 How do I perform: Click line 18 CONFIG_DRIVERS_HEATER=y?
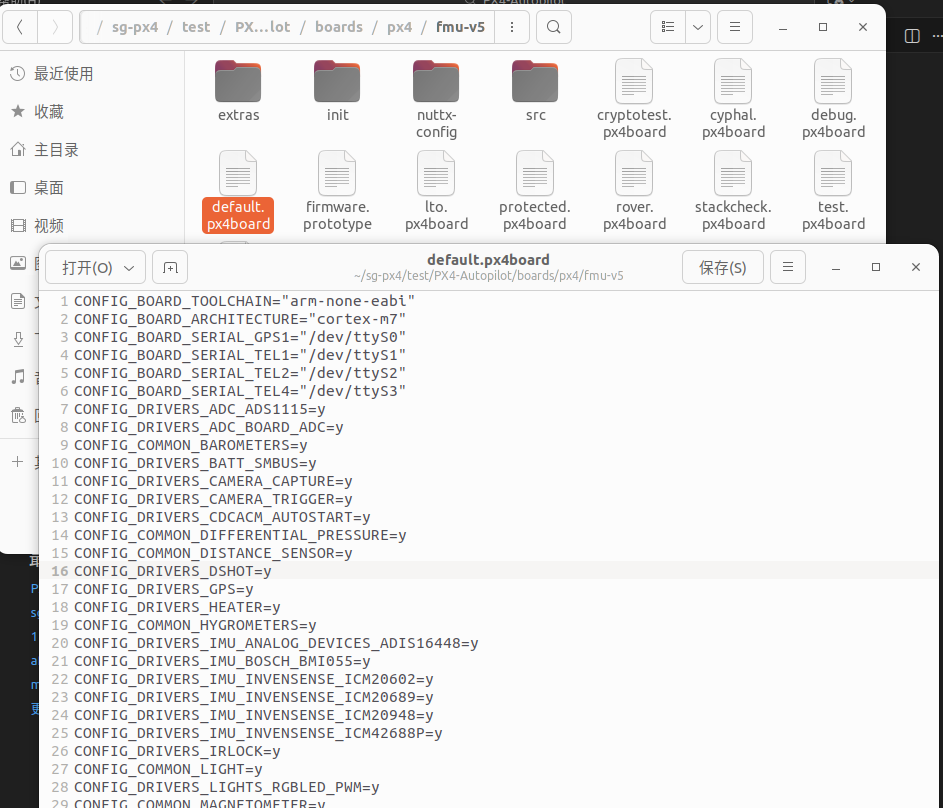[177, 607]
